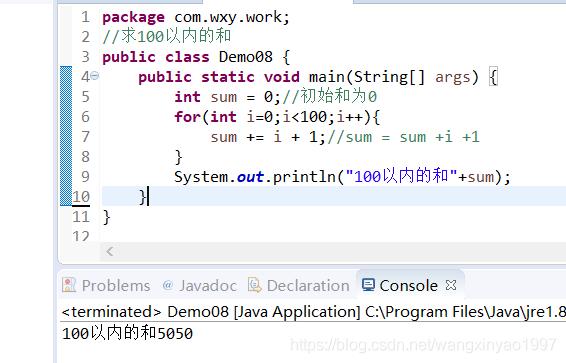This screenshot has width=566, height=363.
Task: Click the class name Demo08 in code
Action: (245, 57)
